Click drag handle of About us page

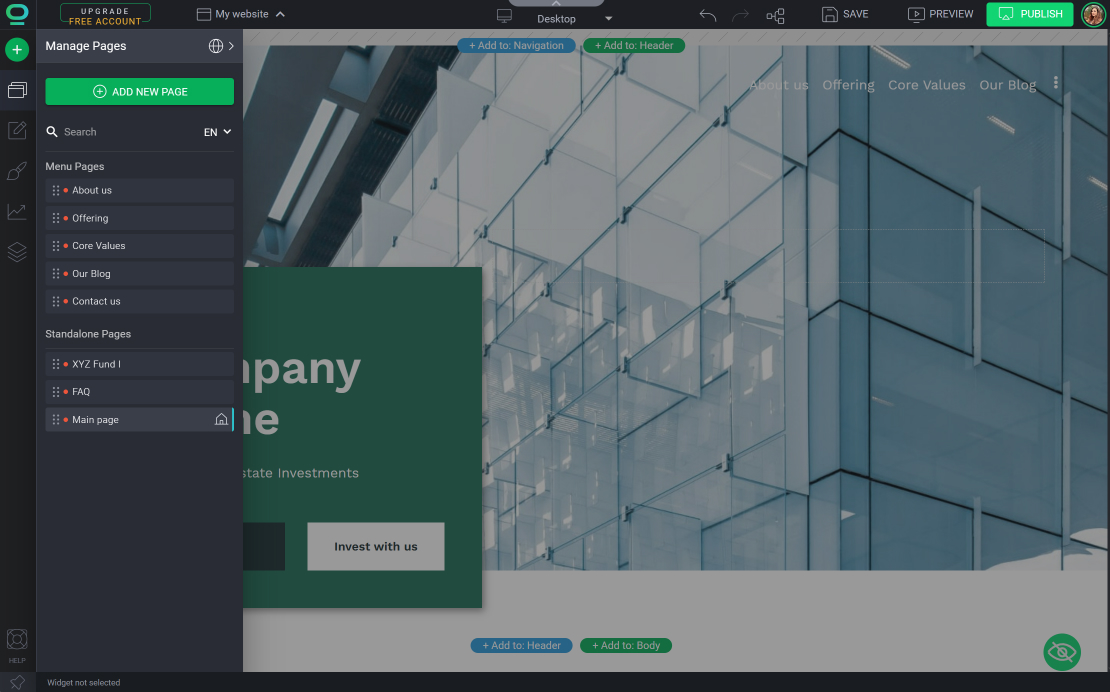56,190
